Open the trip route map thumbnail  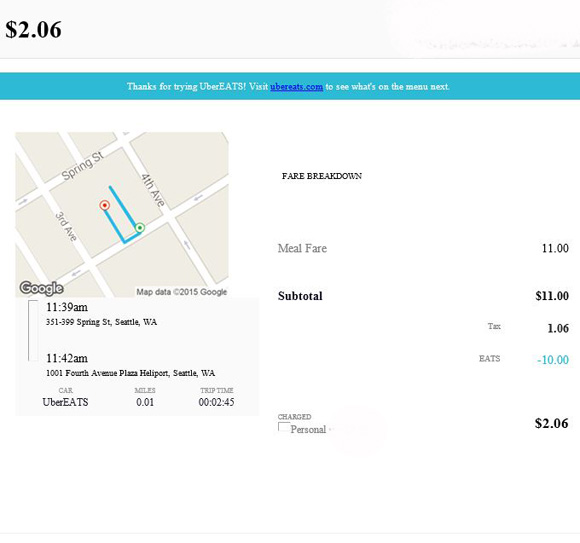pos(122,215)
